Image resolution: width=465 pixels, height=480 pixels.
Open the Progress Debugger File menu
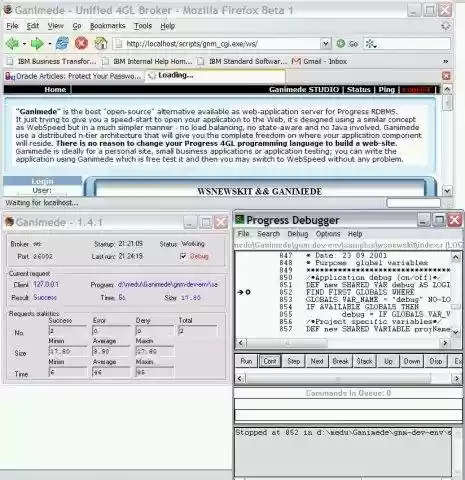(243, 234)
